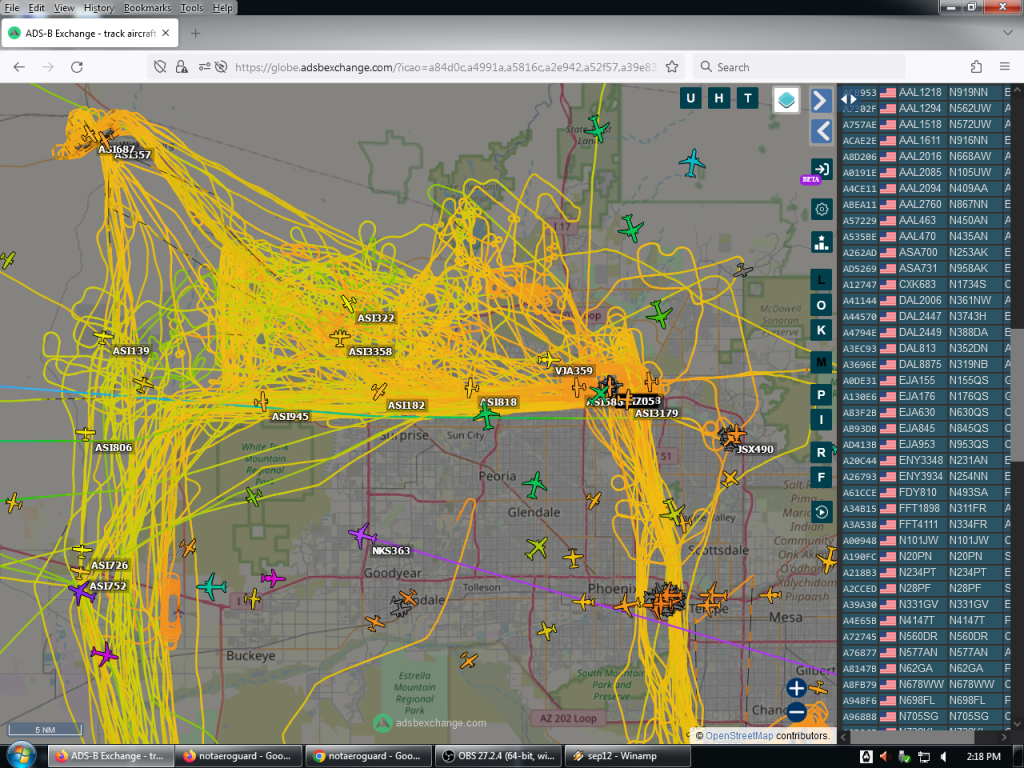Select the ASI726 aircraft icon

point(82,551)
